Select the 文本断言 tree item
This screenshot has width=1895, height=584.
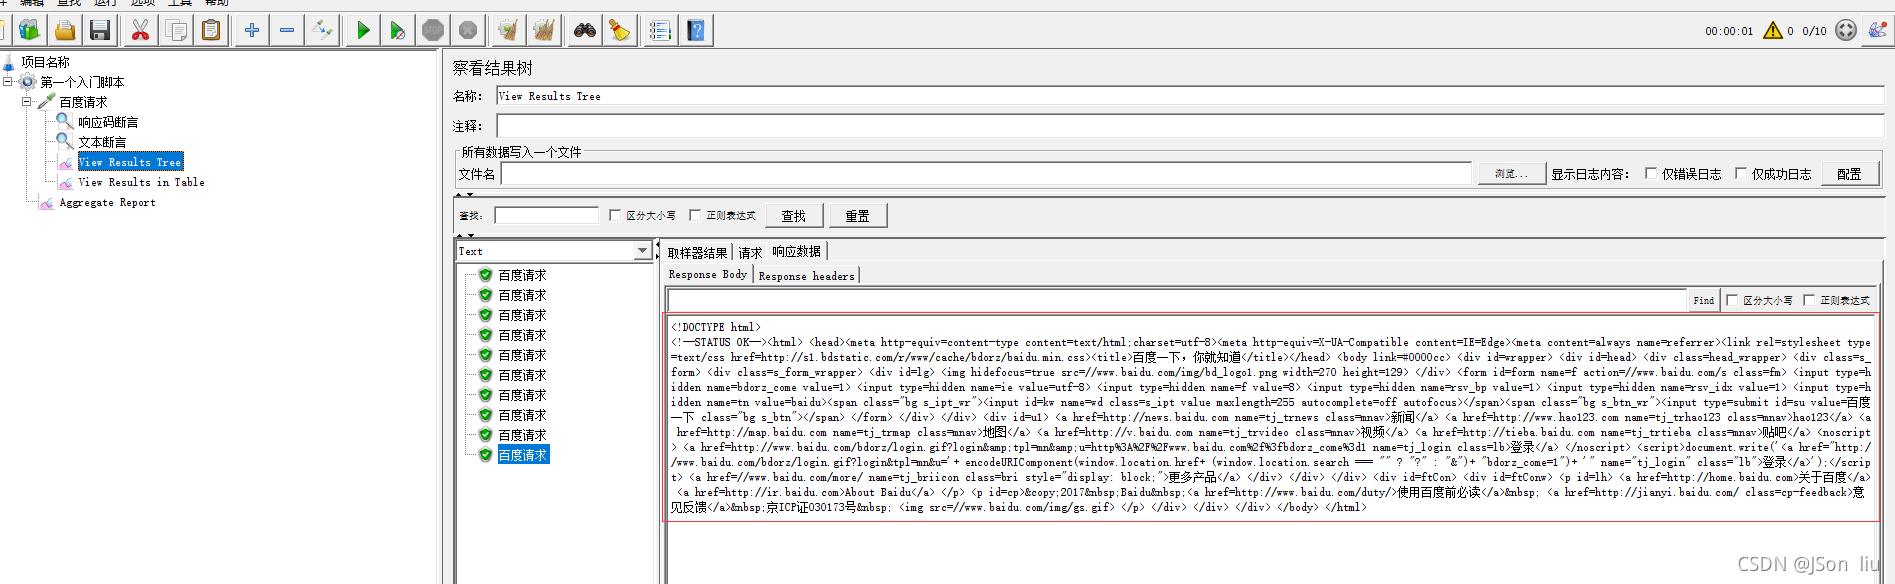click(x=102, y=142)
